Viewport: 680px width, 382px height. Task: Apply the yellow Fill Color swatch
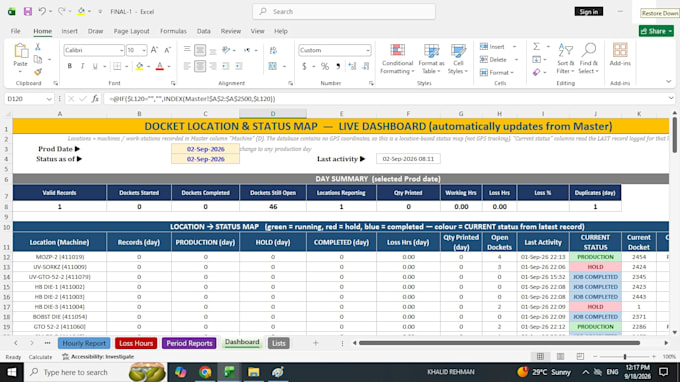point(139,66)
